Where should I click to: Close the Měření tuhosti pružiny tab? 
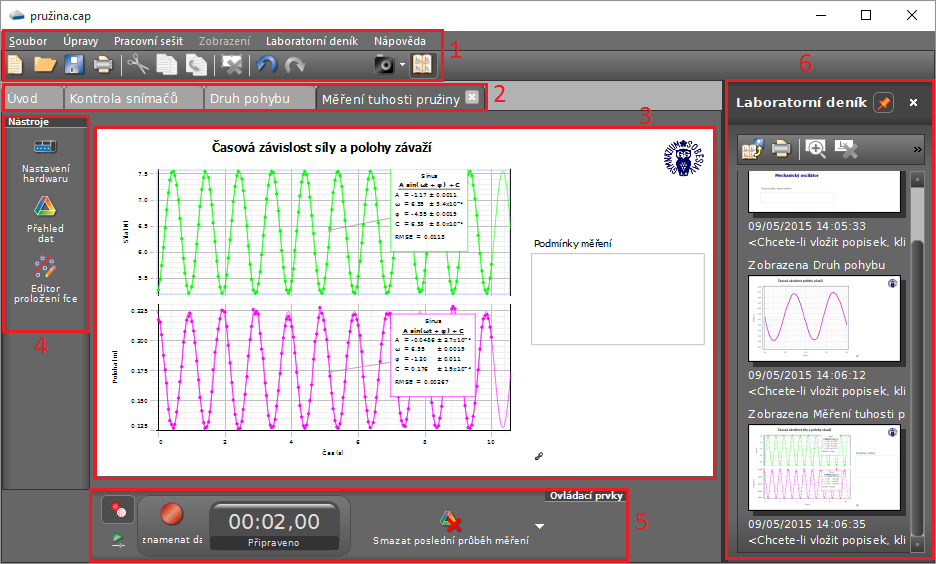point(472,98)
